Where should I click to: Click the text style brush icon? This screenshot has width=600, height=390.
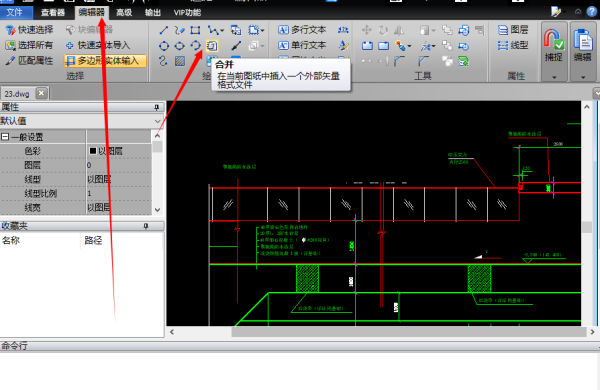coord(343,46)
